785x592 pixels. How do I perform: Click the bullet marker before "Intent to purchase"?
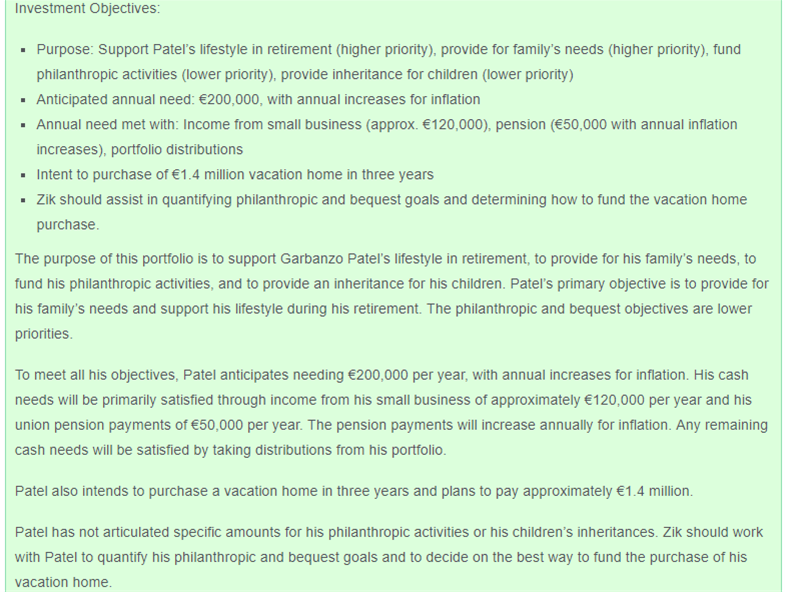[22, 176]
